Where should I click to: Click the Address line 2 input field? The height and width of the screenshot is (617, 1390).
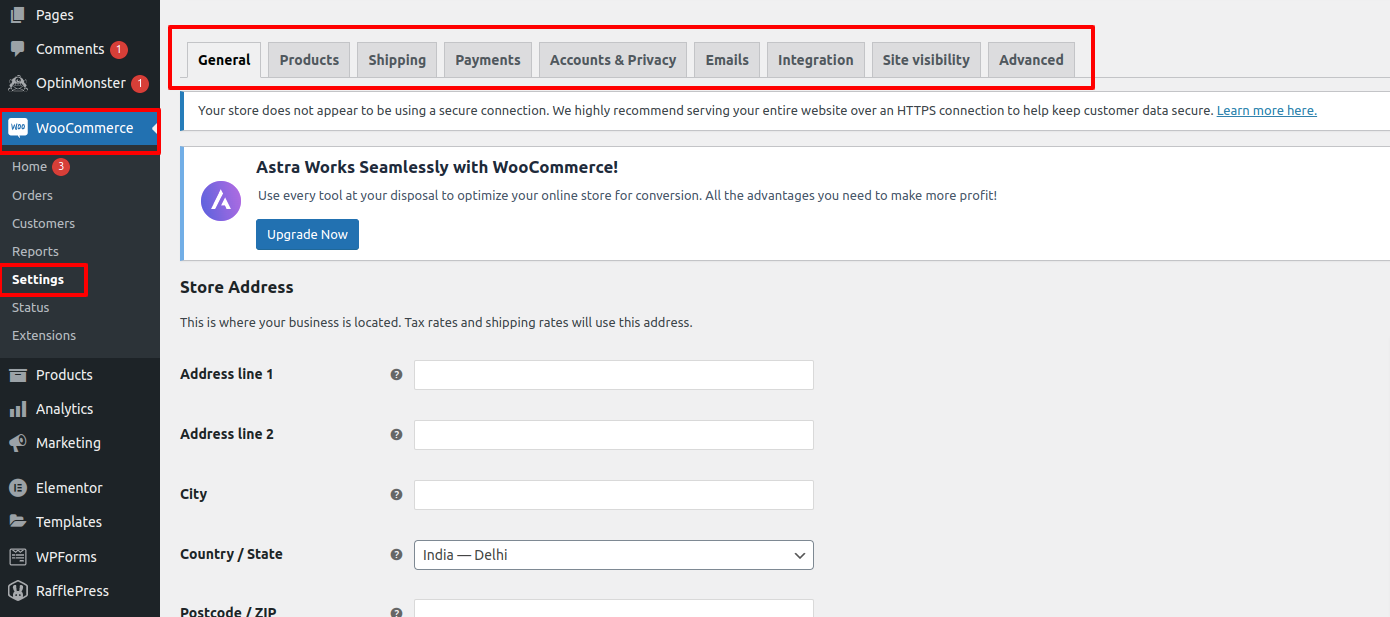point(614,435)
